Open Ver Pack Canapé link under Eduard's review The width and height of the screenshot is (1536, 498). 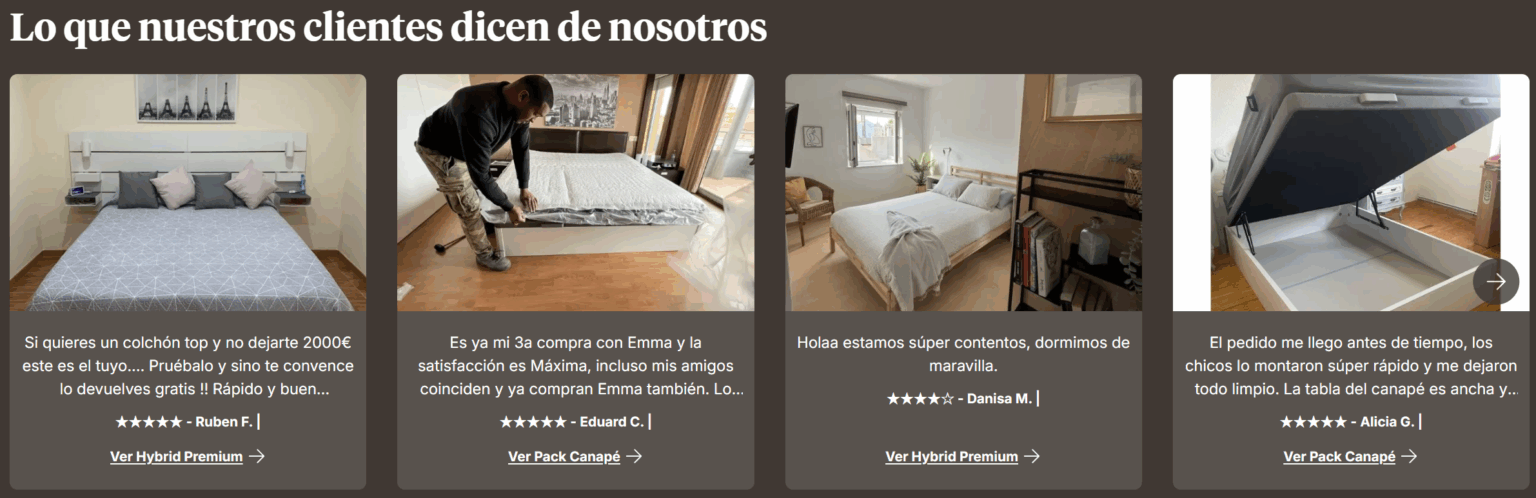coord(564,457)
